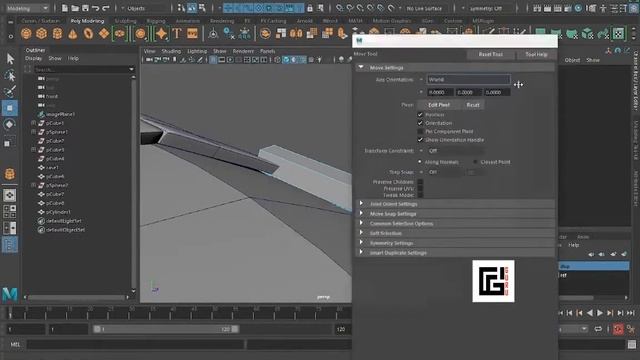Open the viewport Shading menu
640x360 pixels.
pos(171,51)
